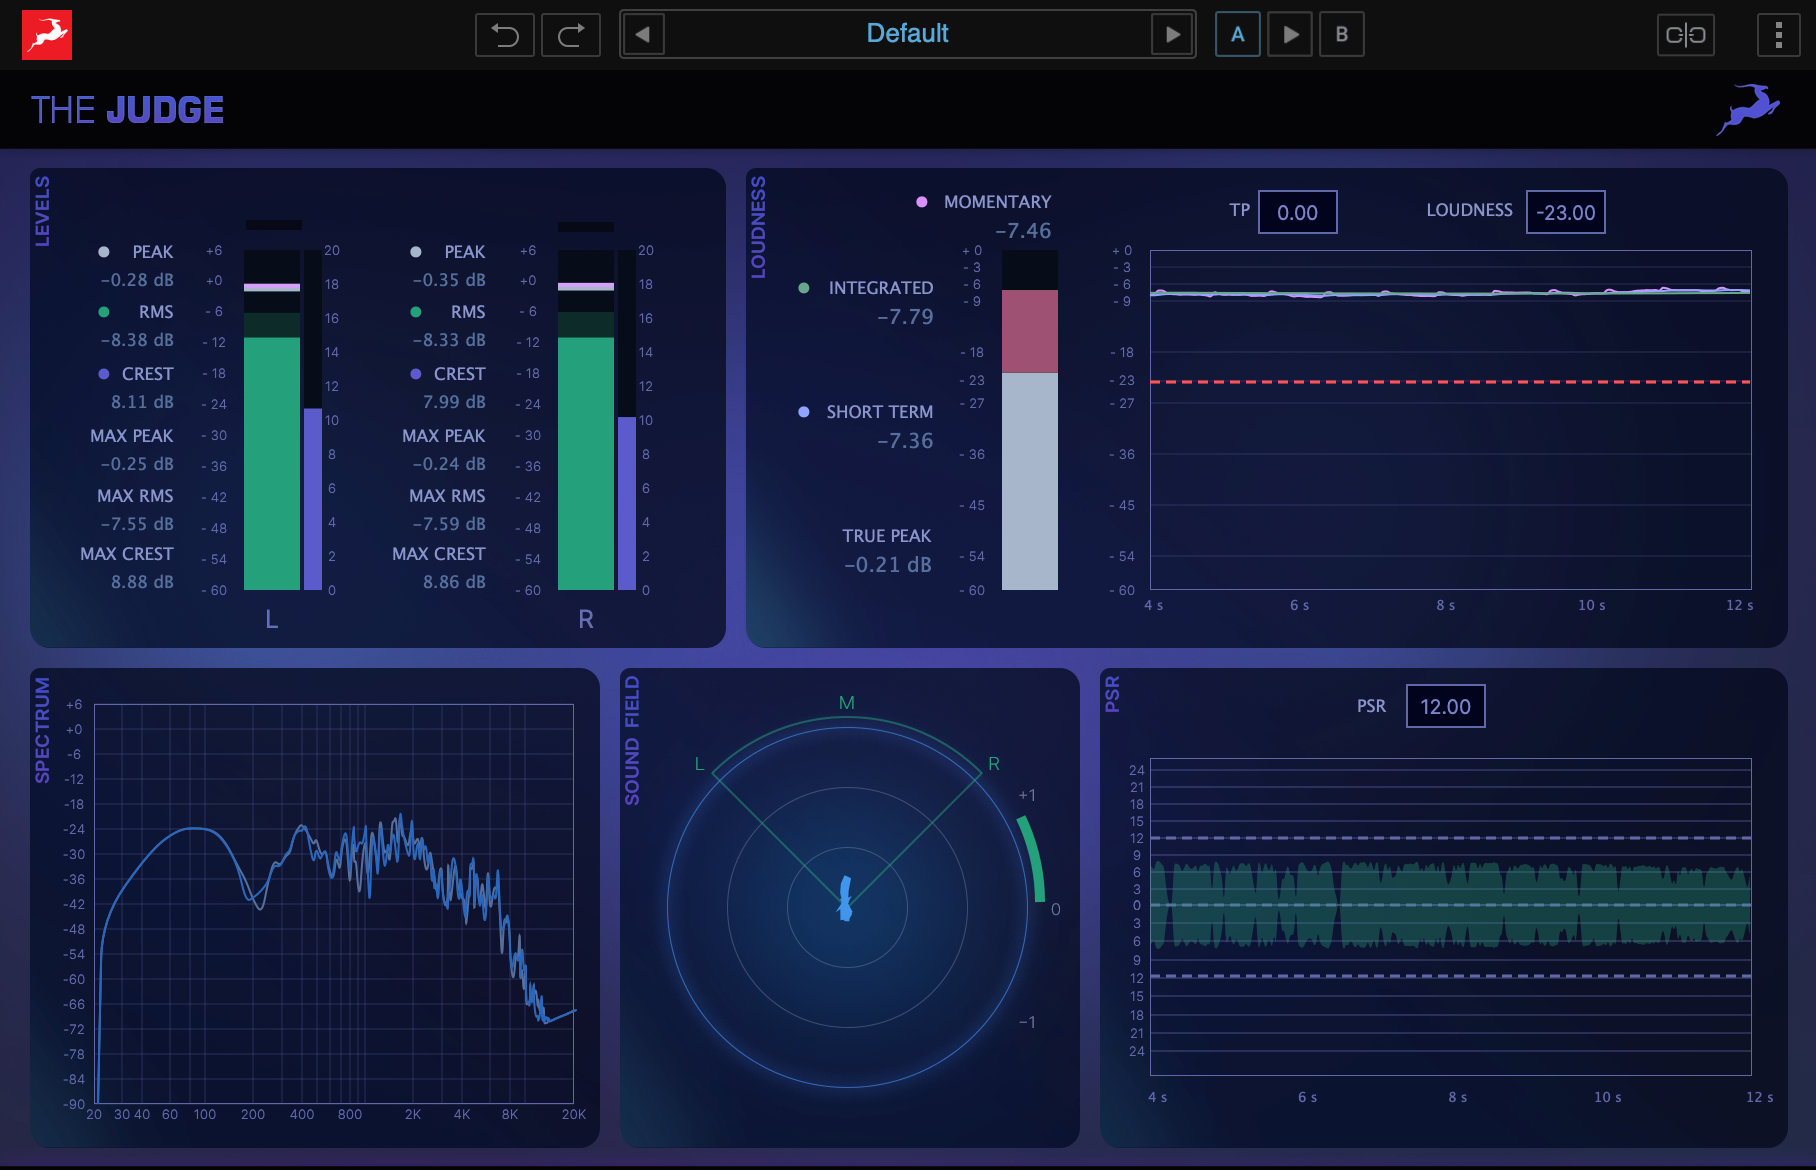This screenshot has height=1170, width=1816.
Task: Click the copy A to B arrow
Action: [x=1290, y=35]
